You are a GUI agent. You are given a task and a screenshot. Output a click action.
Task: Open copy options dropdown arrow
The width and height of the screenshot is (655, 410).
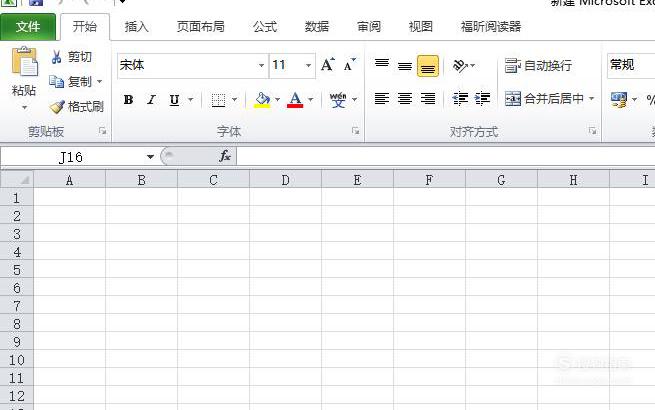(99, 81)
